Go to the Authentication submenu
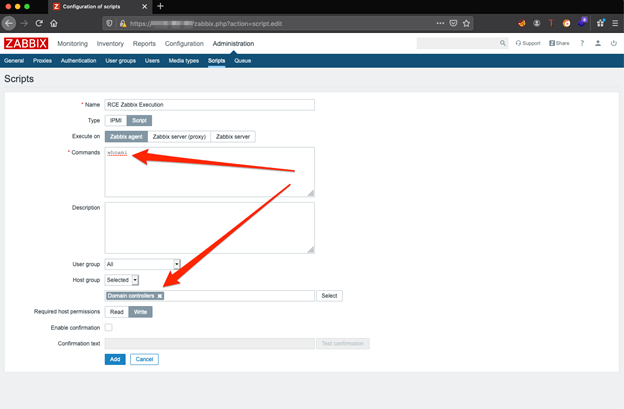 [x=78, y=60]
